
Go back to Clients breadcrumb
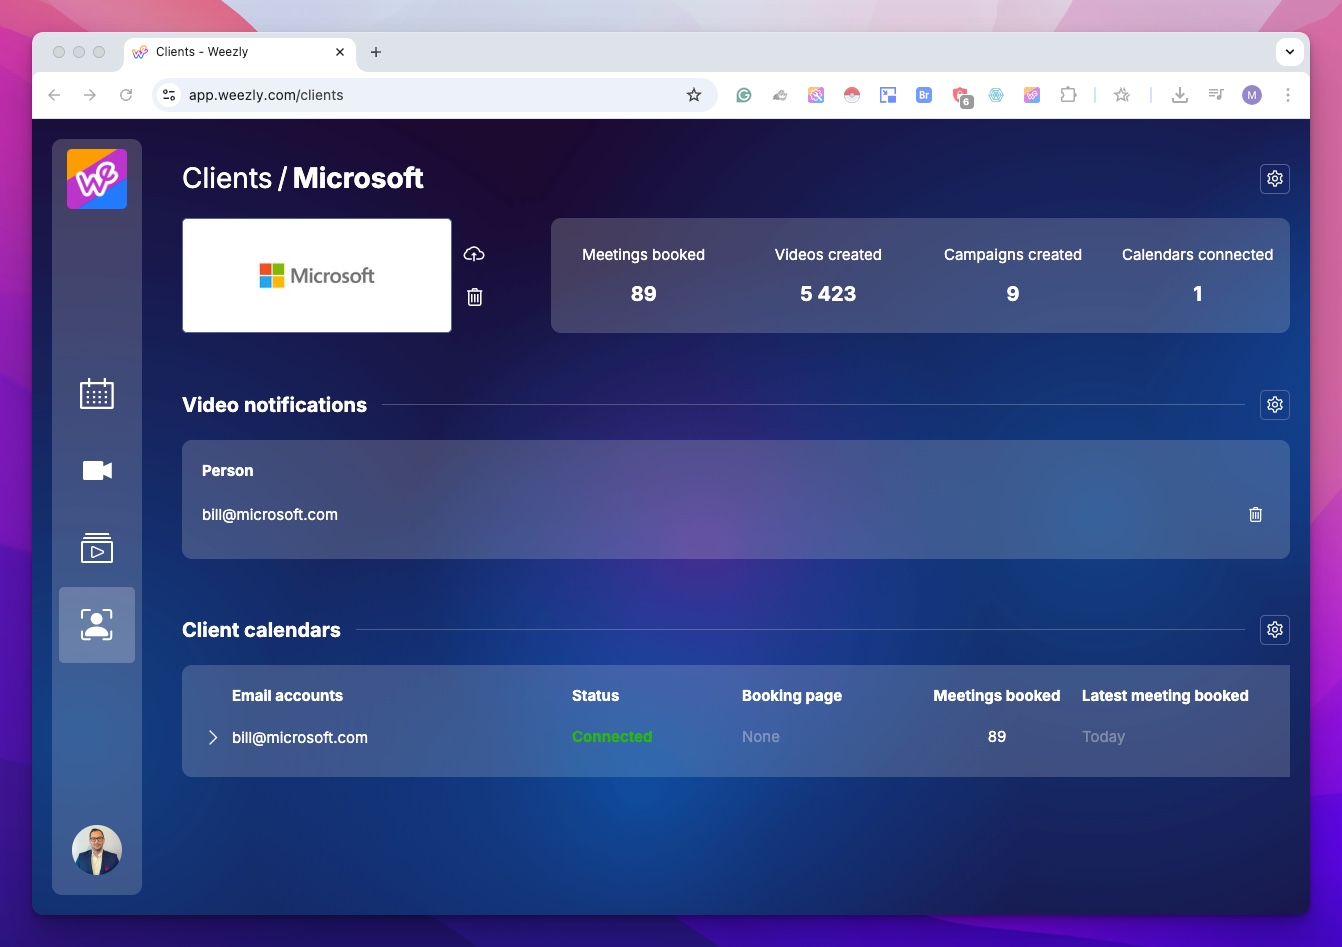pyautogui.click(x=227, y=178)
